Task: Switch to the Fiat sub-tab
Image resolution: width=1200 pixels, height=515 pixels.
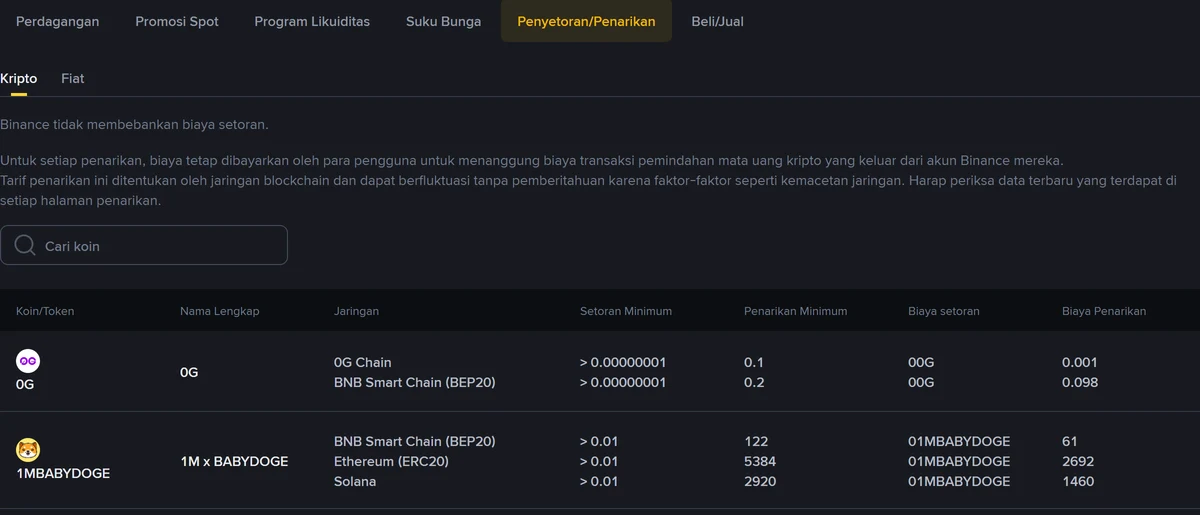Action: [x=73, y=78]
